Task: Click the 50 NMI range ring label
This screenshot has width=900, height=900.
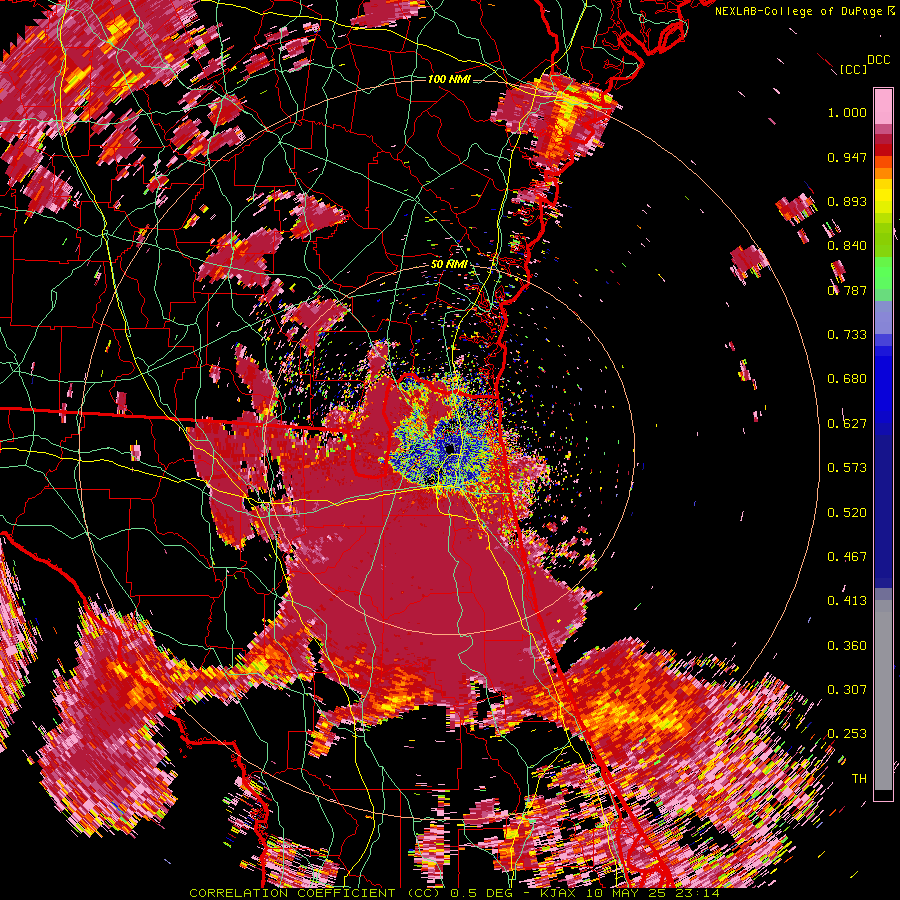Action: [x=449, y=265]
